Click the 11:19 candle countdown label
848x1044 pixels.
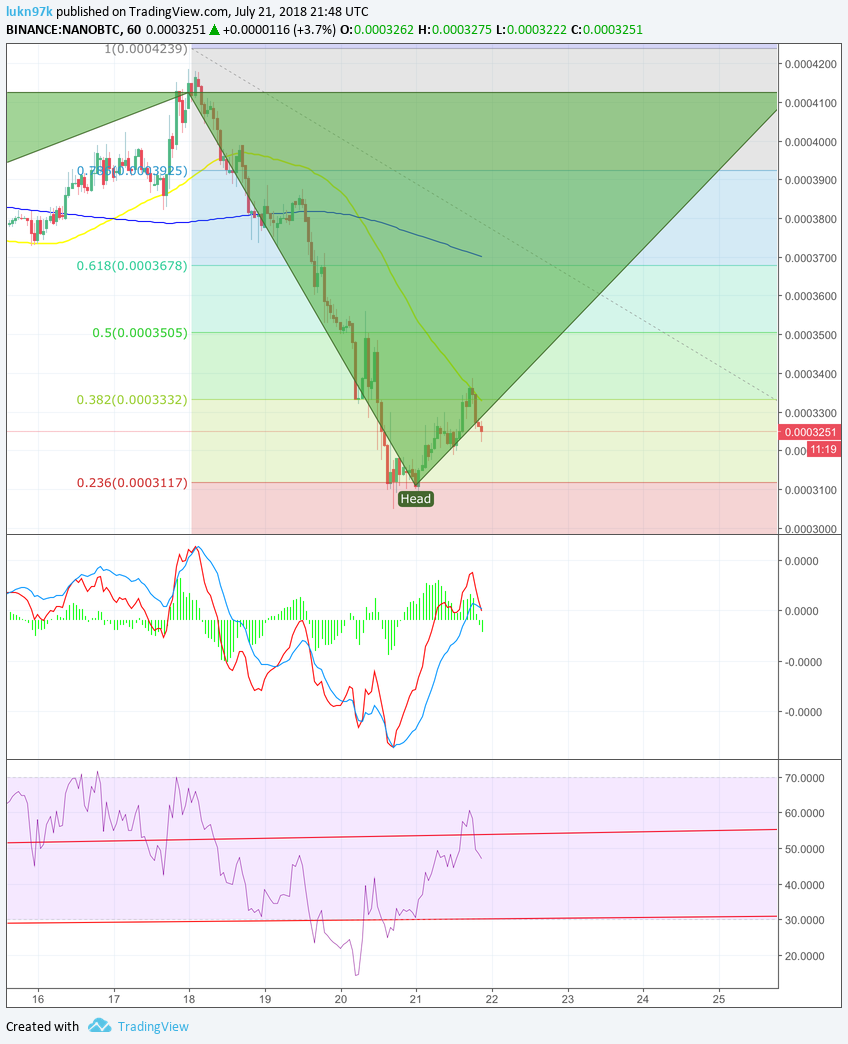coord(823,449)
